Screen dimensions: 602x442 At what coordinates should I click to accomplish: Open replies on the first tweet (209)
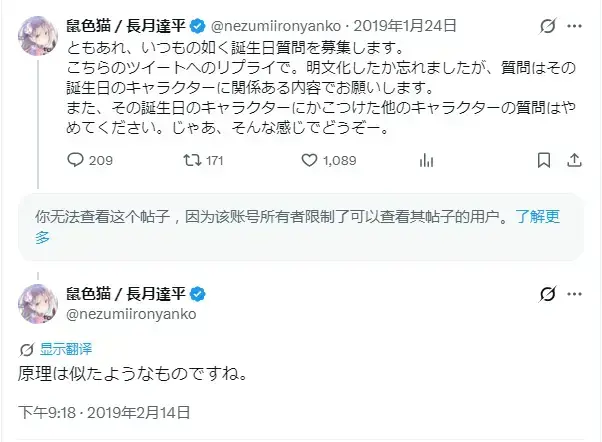(x=90, y=160)
